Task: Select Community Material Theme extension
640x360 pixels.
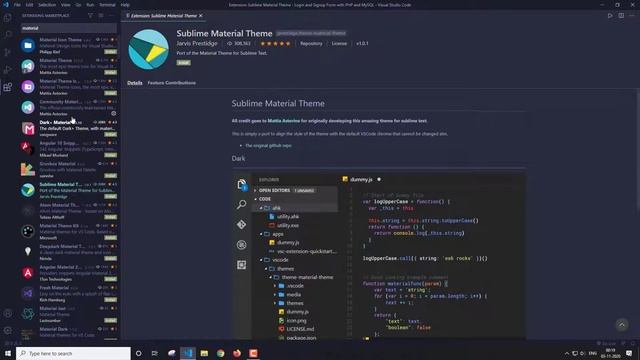Action: coord(69,107)
